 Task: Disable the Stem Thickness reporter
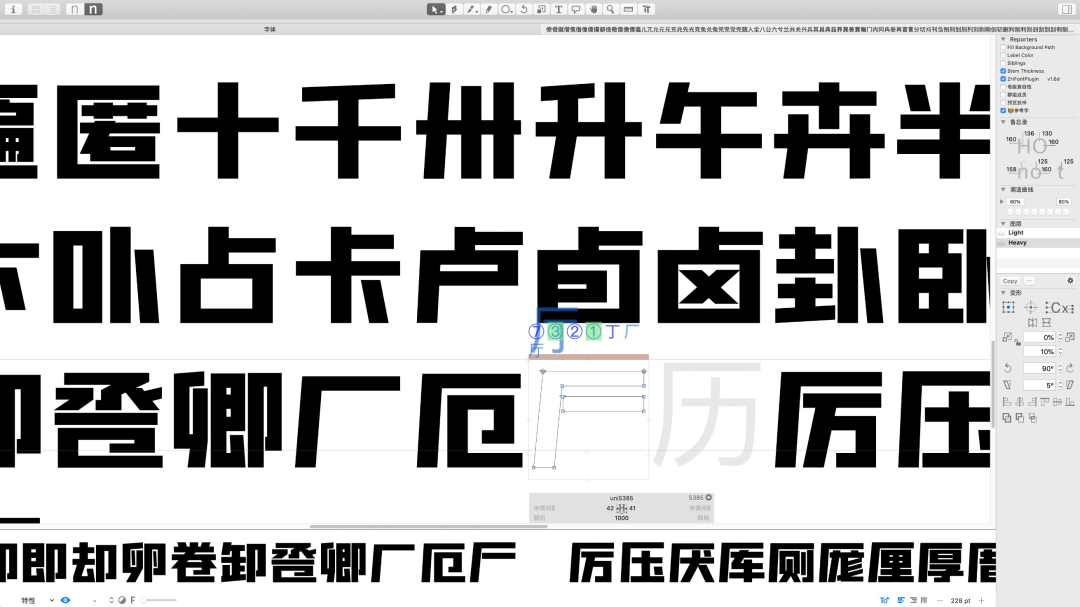[x=1002, y=70]
